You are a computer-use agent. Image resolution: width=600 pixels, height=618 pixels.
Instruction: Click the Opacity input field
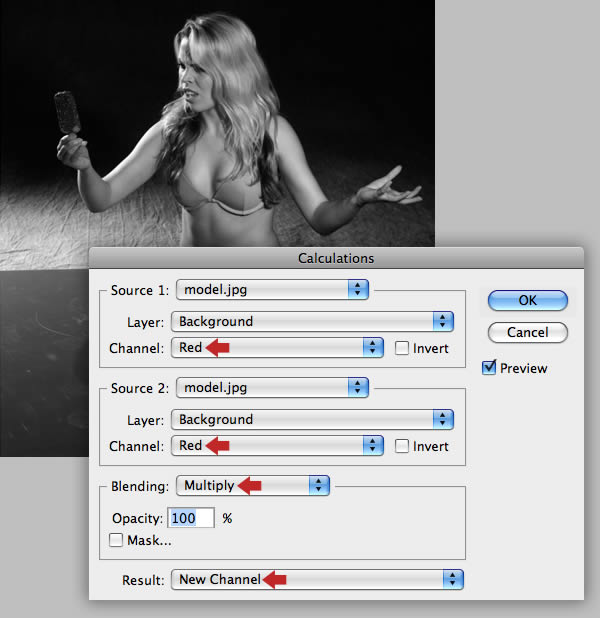(191, 518)
